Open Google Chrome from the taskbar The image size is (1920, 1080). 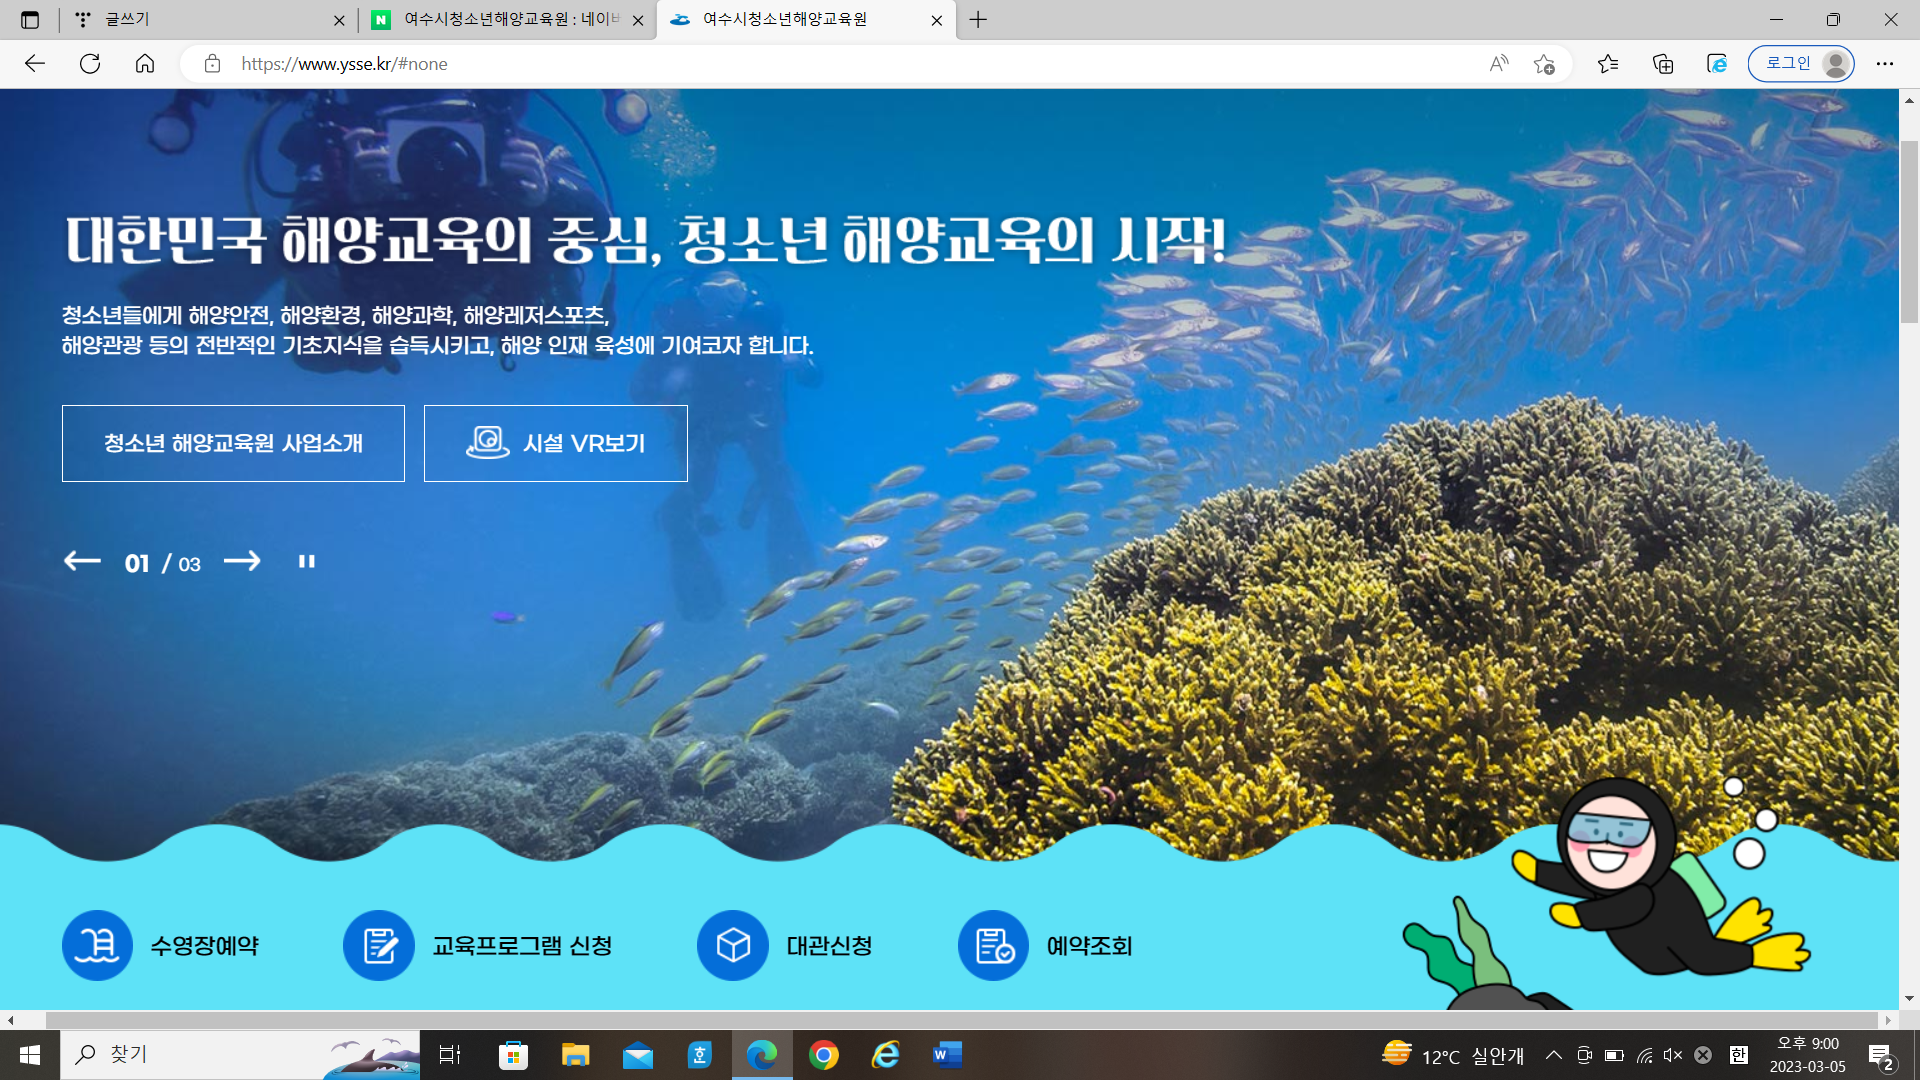click(824, 1055)
